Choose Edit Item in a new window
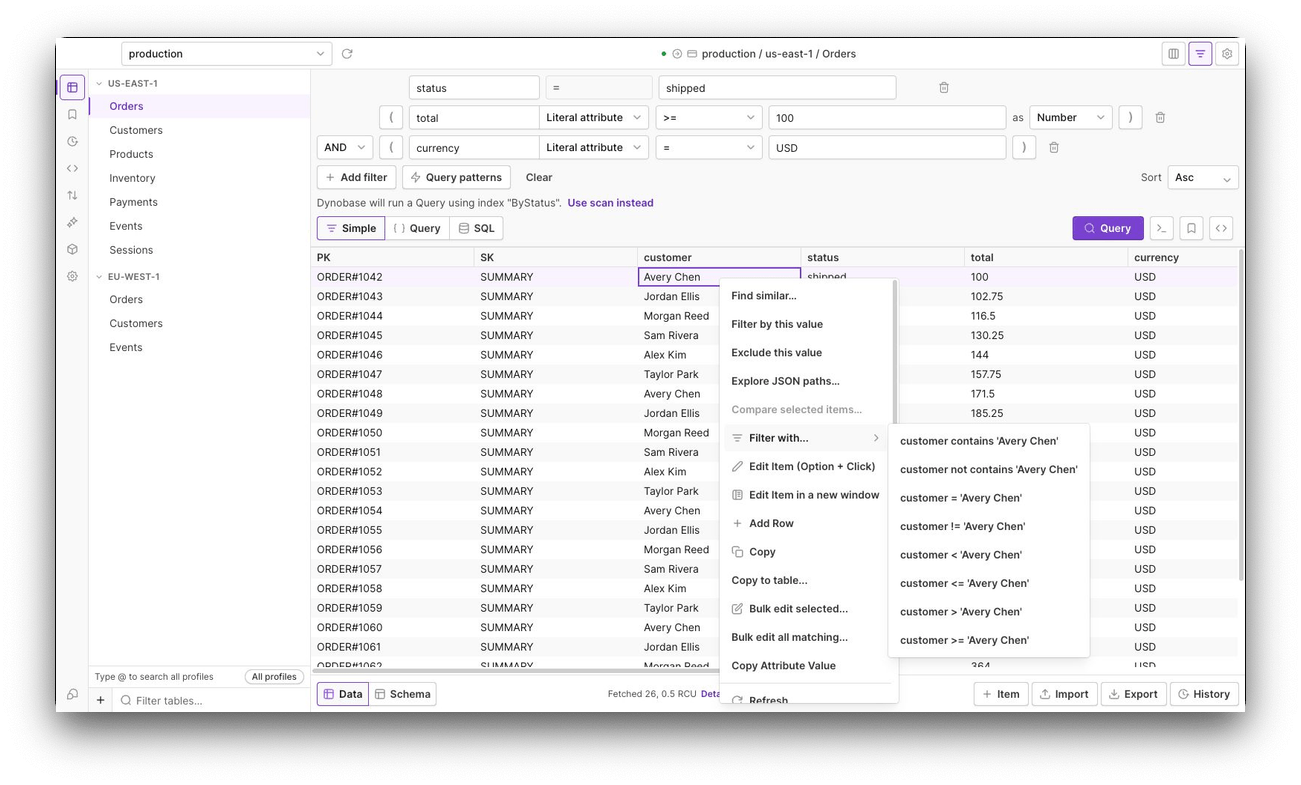Image resolution: width=1301 pixels, height=785 pixels. point(806,495)
